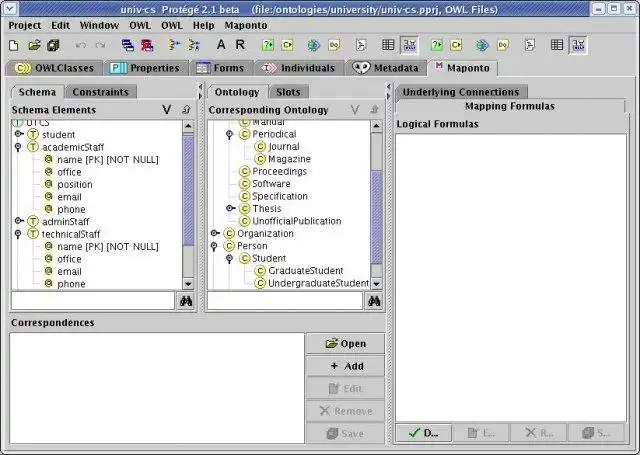Switch to the Metadata tab
The height and width of the screenshot is (455, 640).
tap(386, 68)
